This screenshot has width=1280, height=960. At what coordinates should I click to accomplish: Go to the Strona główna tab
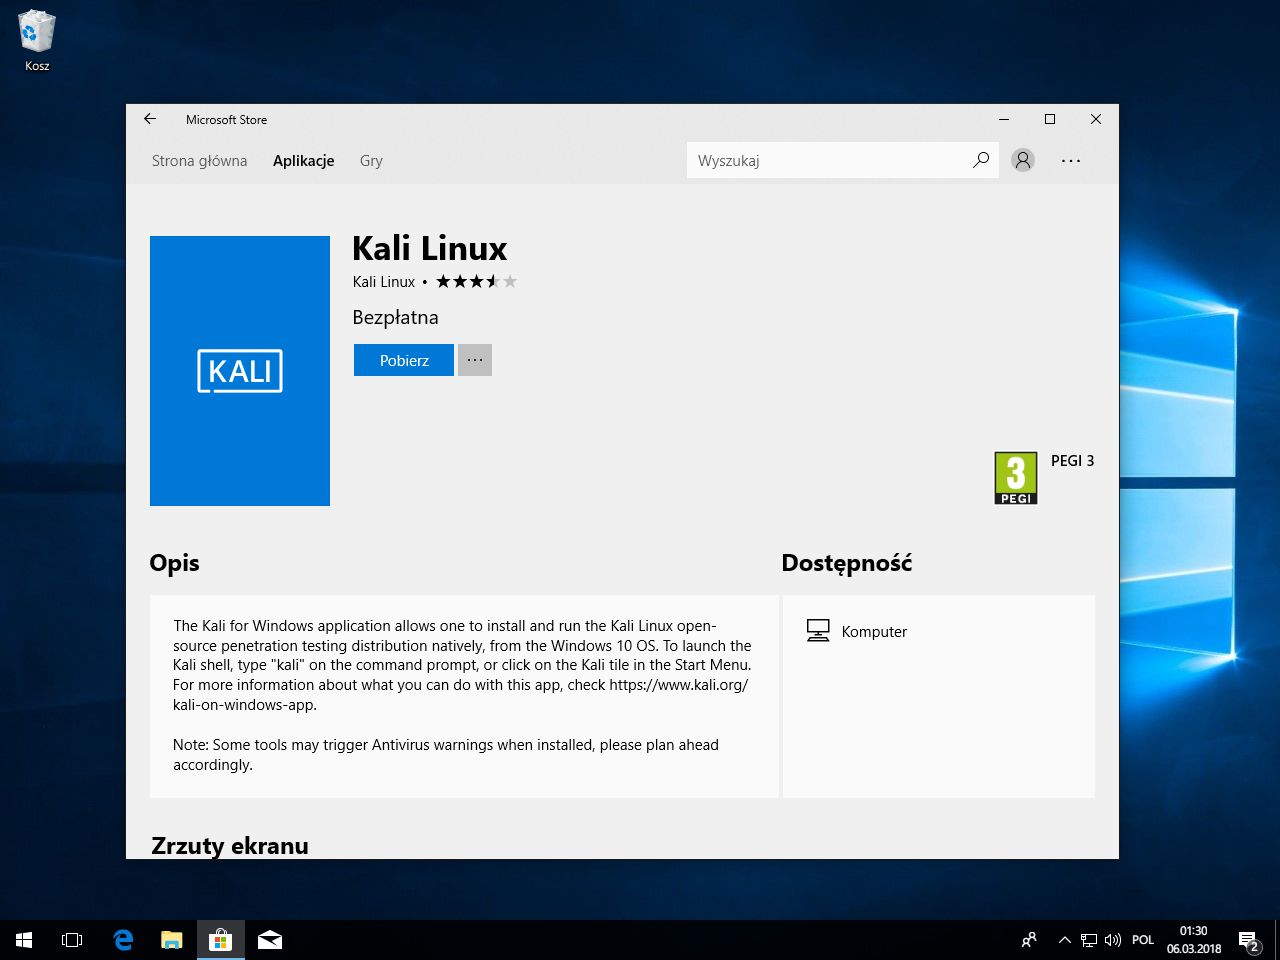199,160
